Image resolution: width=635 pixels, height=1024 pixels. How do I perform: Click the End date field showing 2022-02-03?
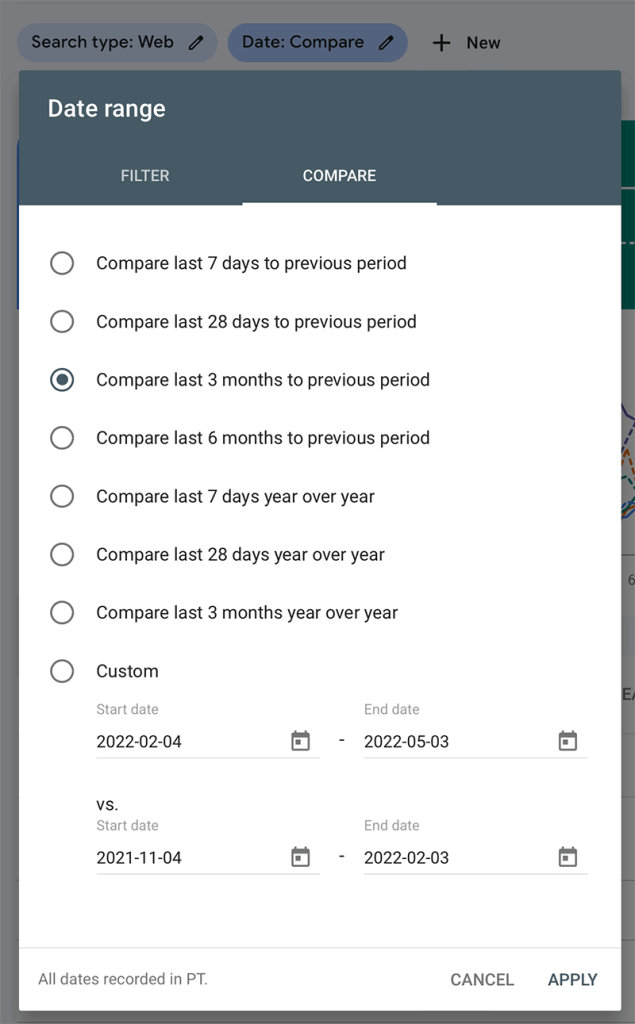click(476, 857)
